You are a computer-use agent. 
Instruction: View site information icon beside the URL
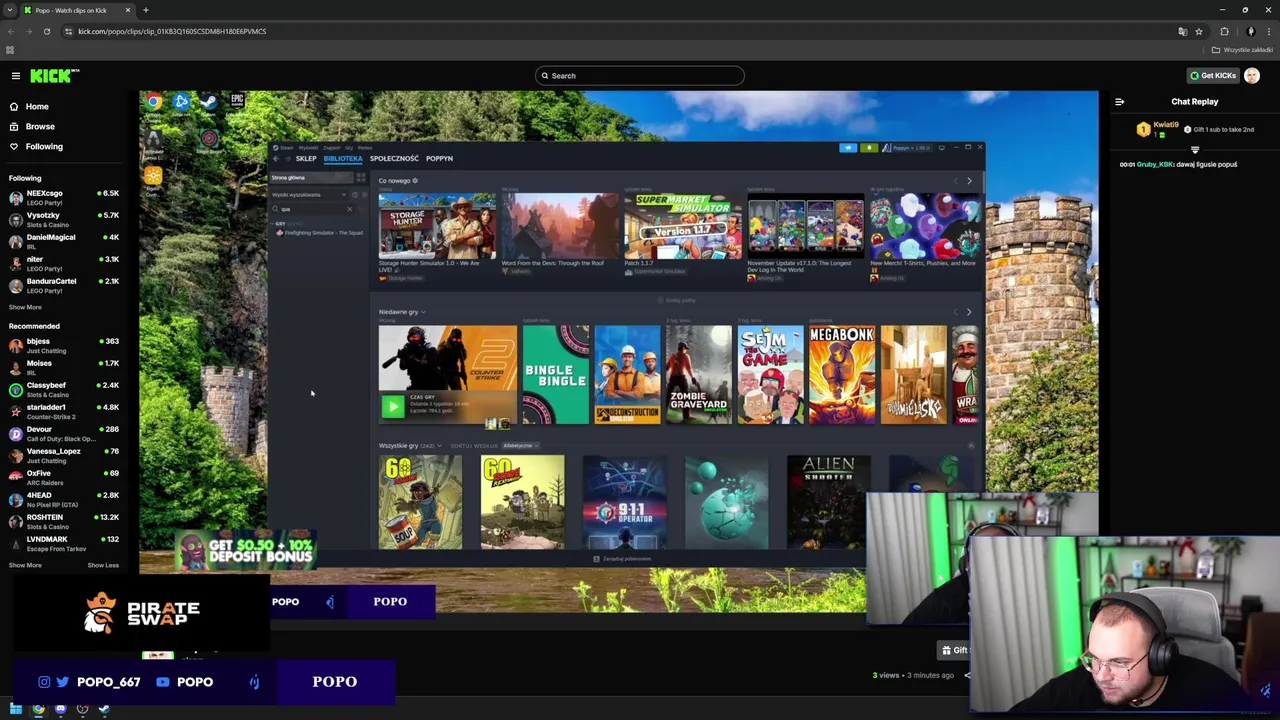(68, 31)
